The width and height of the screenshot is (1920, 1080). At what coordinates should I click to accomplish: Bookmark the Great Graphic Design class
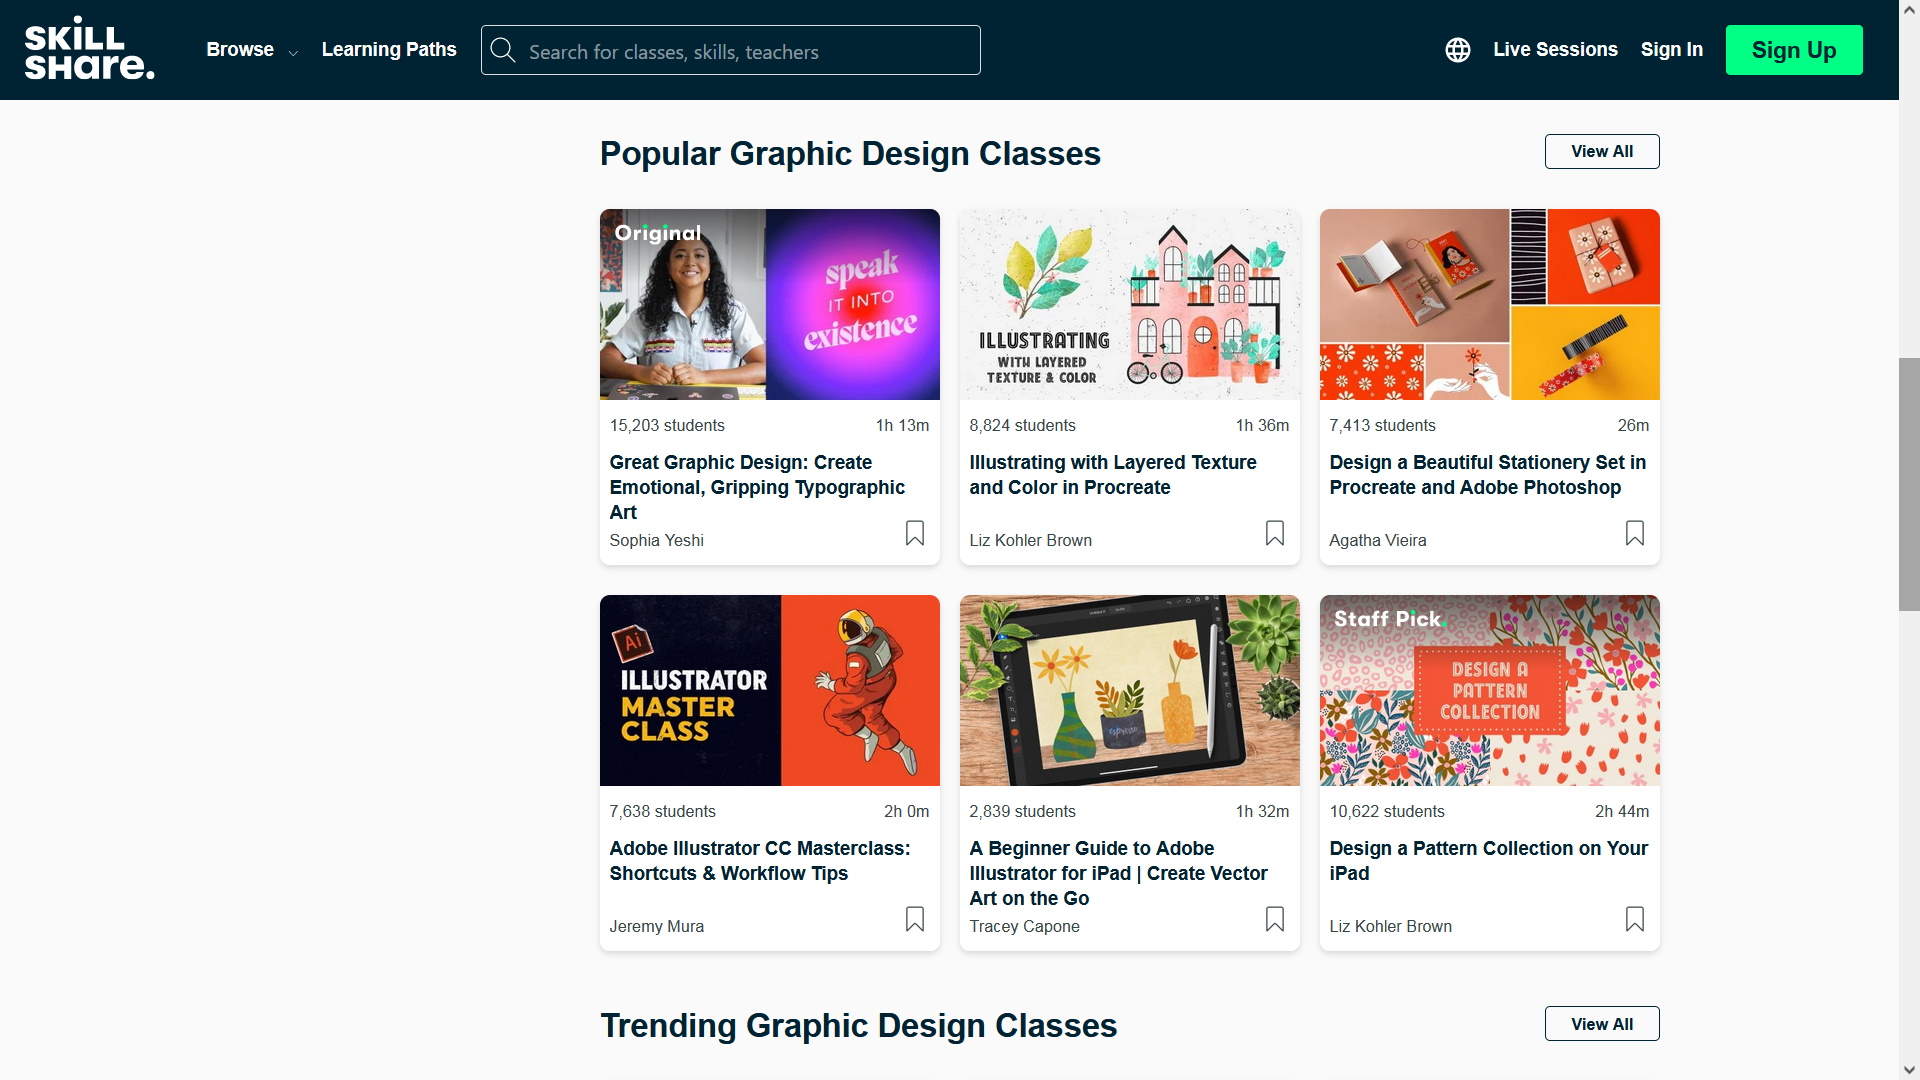[915, 533]
